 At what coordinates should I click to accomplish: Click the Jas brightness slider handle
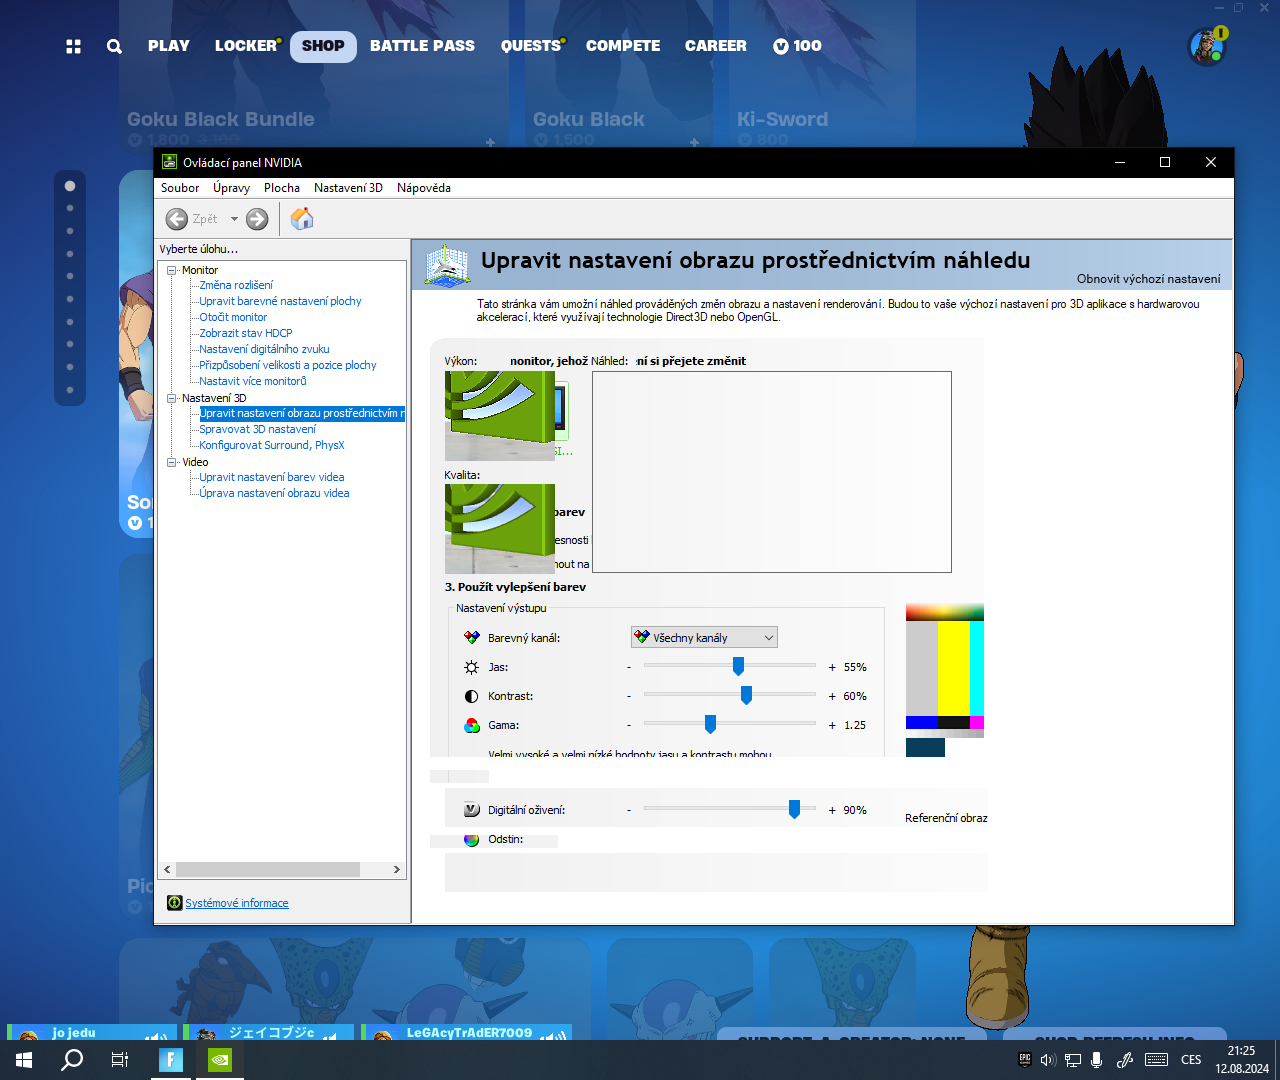[738, 666]
